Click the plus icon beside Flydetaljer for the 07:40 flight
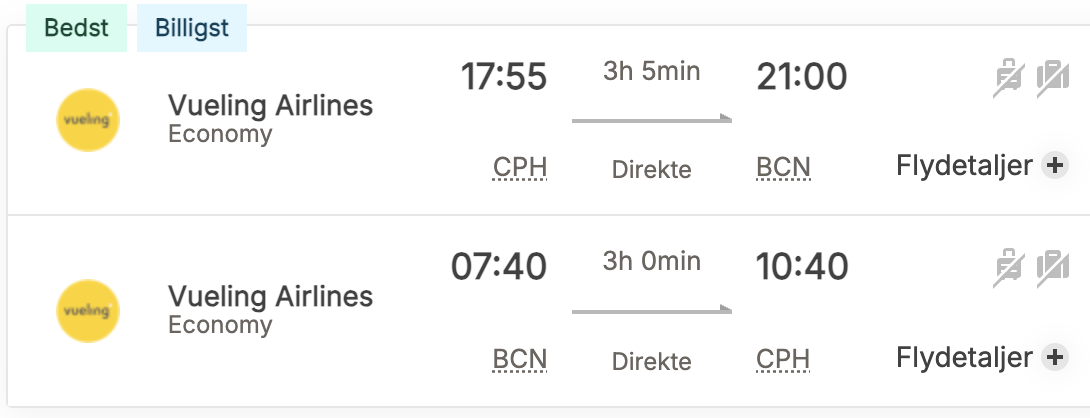This screenshot has height=418, width=1090. [x=1054, y=356]
